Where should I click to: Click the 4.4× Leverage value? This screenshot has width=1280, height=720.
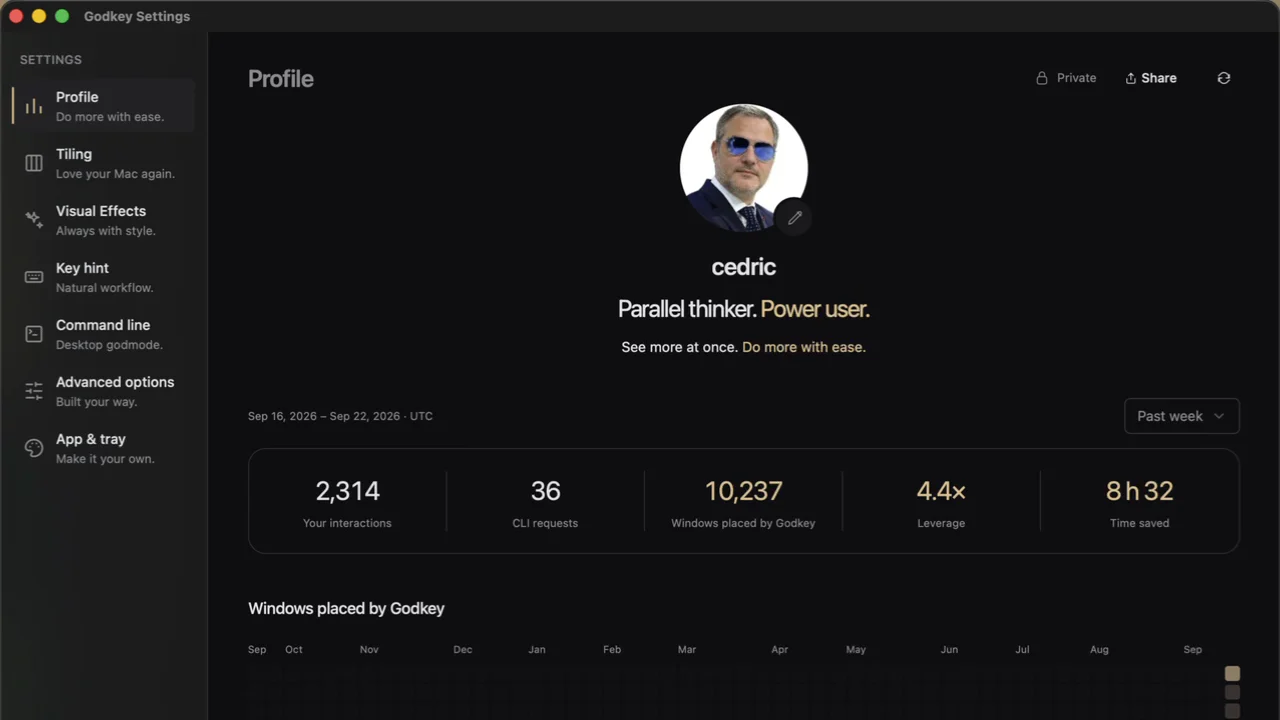941,491
